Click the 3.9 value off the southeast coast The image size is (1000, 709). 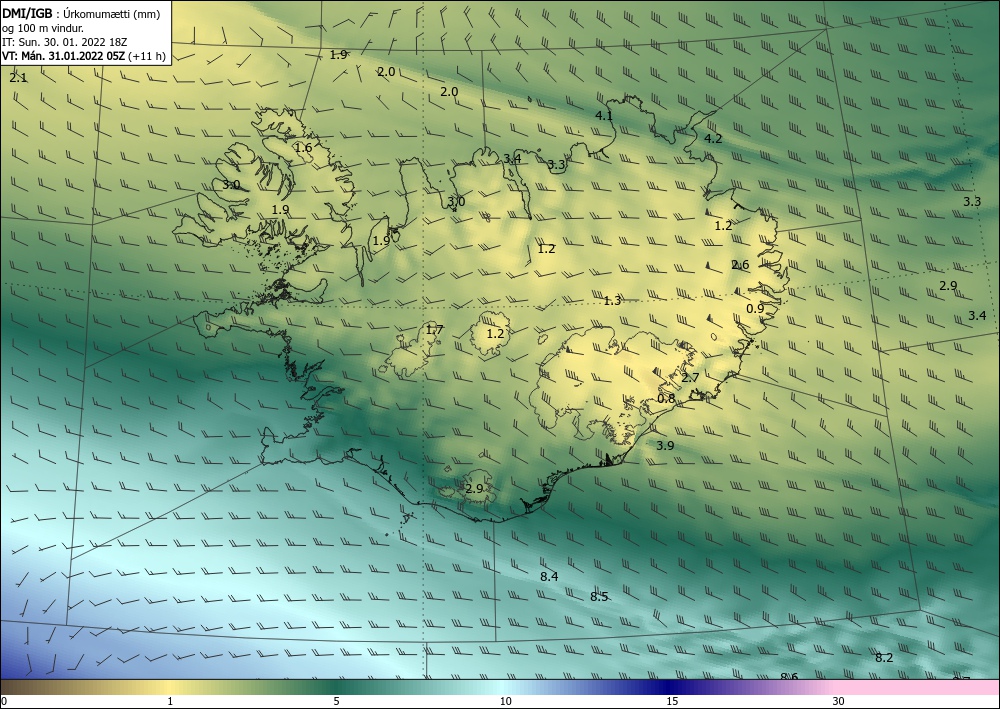665,446
